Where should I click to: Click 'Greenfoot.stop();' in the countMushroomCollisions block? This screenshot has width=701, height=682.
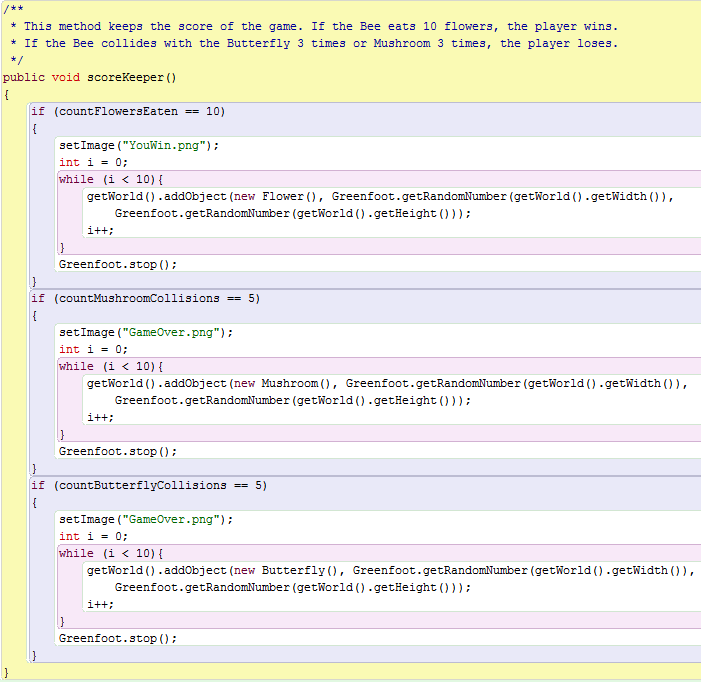118,451
